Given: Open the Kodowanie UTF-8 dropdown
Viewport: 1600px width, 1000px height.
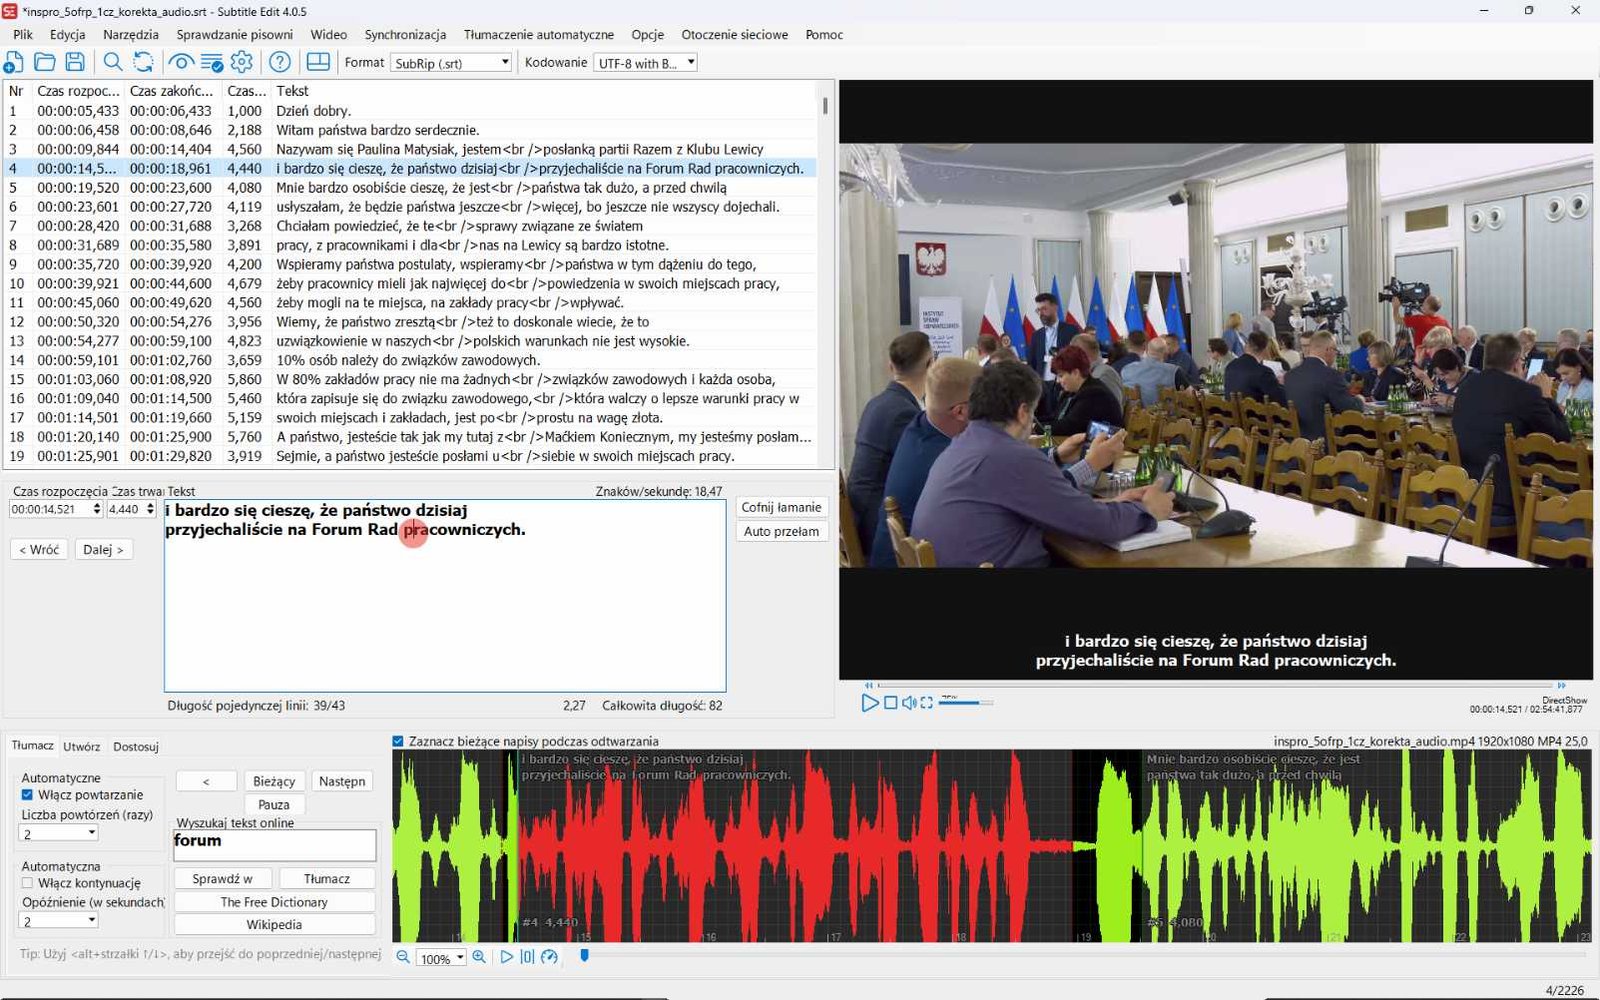Looking at the screenshot, I should tap(645, 63).
